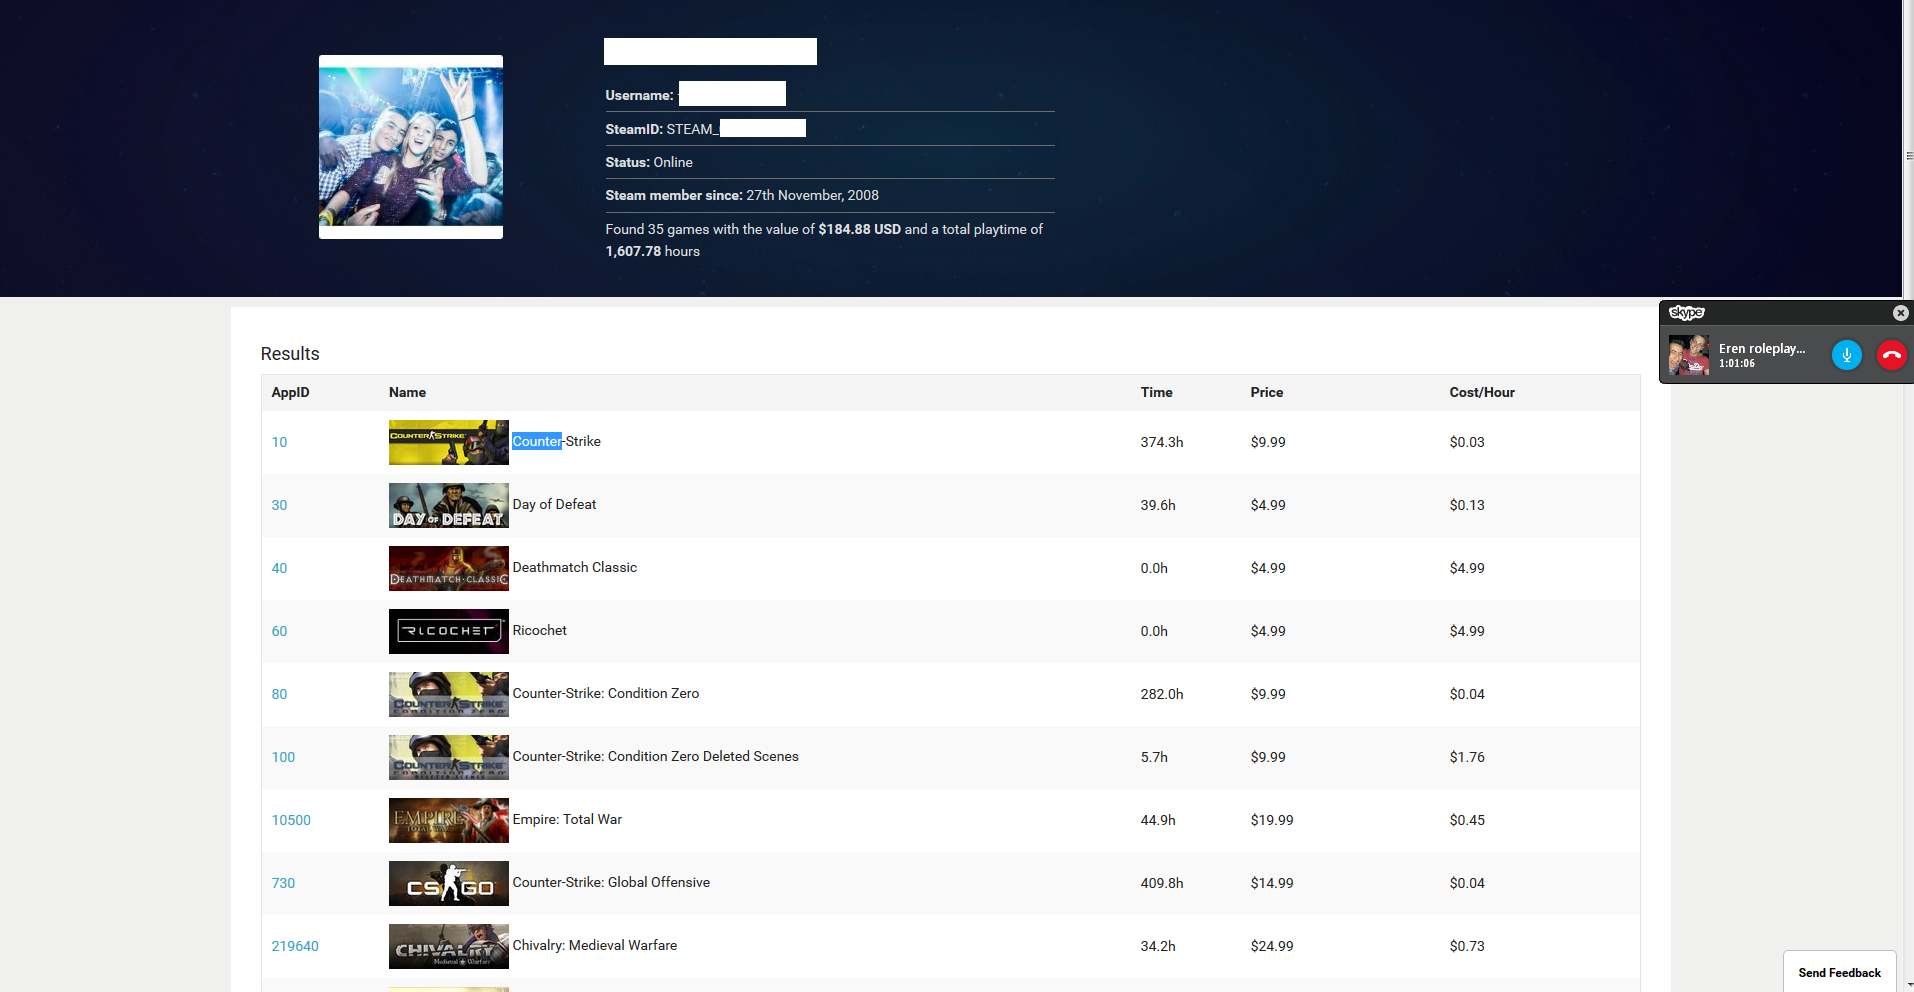
Task: Click the $24.99 price value
Action: point(1272,946)
